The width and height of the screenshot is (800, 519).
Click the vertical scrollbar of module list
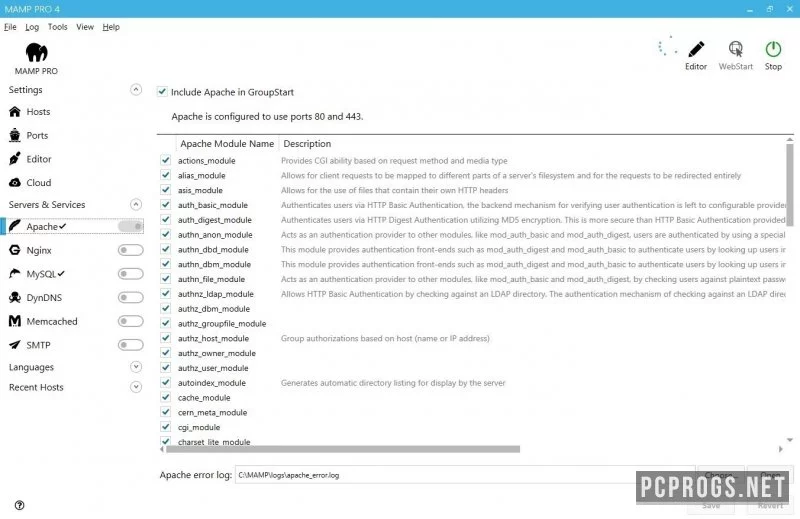(x=790, y=185)
